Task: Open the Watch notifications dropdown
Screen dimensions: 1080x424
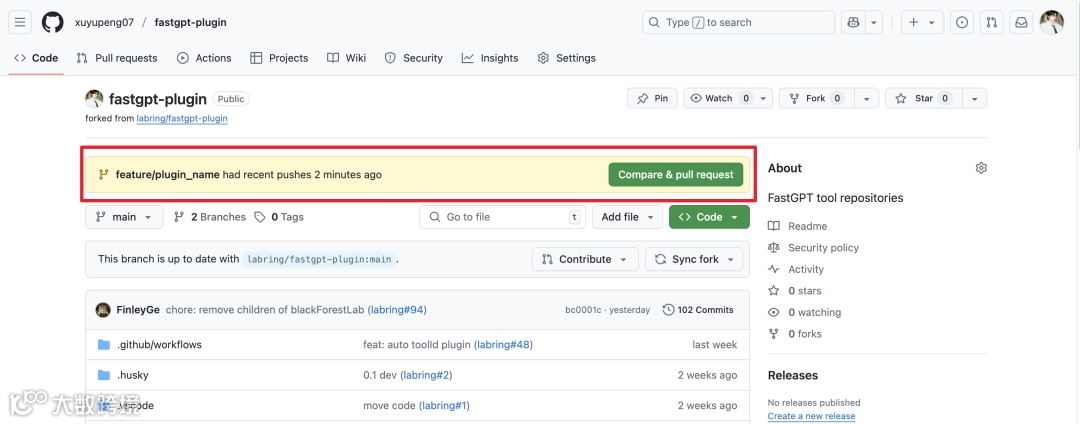Action: pos(728,98)
